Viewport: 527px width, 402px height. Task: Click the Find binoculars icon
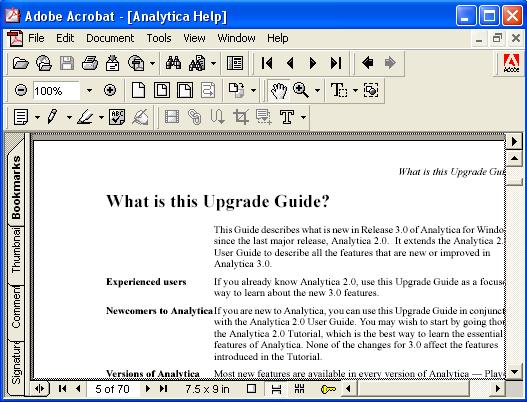173,63
